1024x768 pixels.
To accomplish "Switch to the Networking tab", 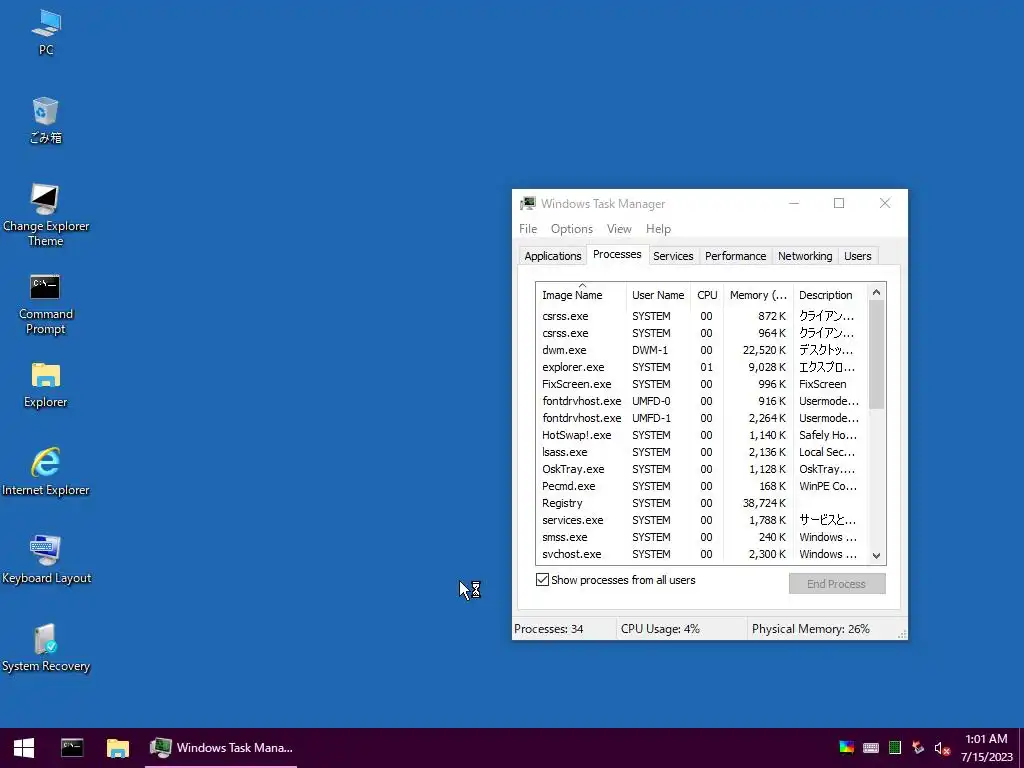I will tap(805, 256).
